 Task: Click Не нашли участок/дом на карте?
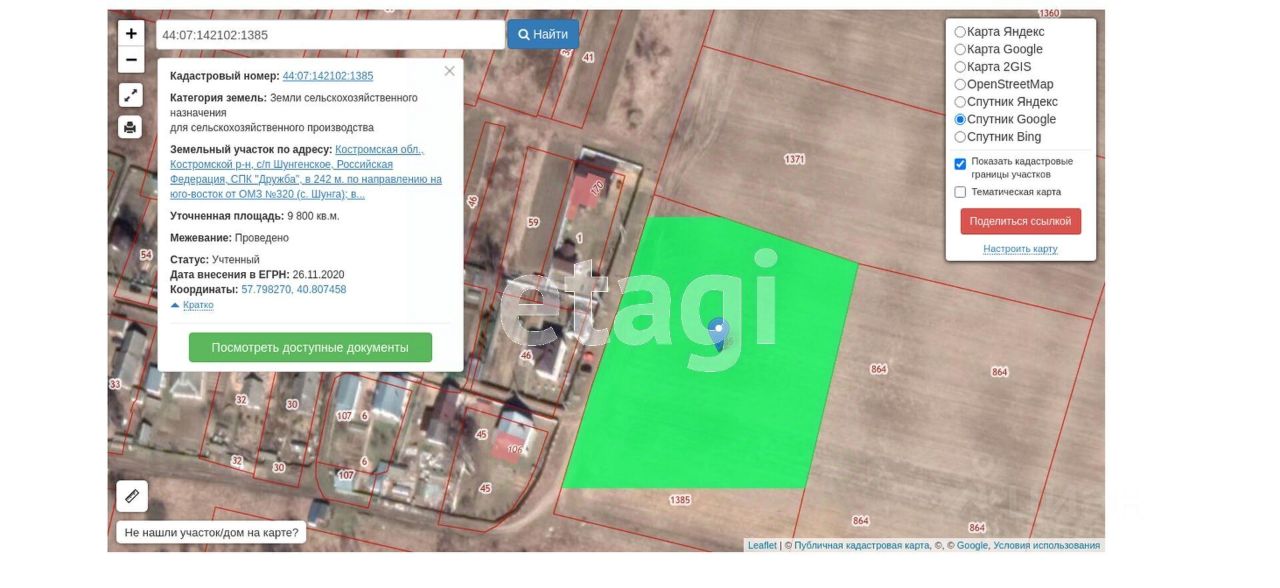click(211, 532)
